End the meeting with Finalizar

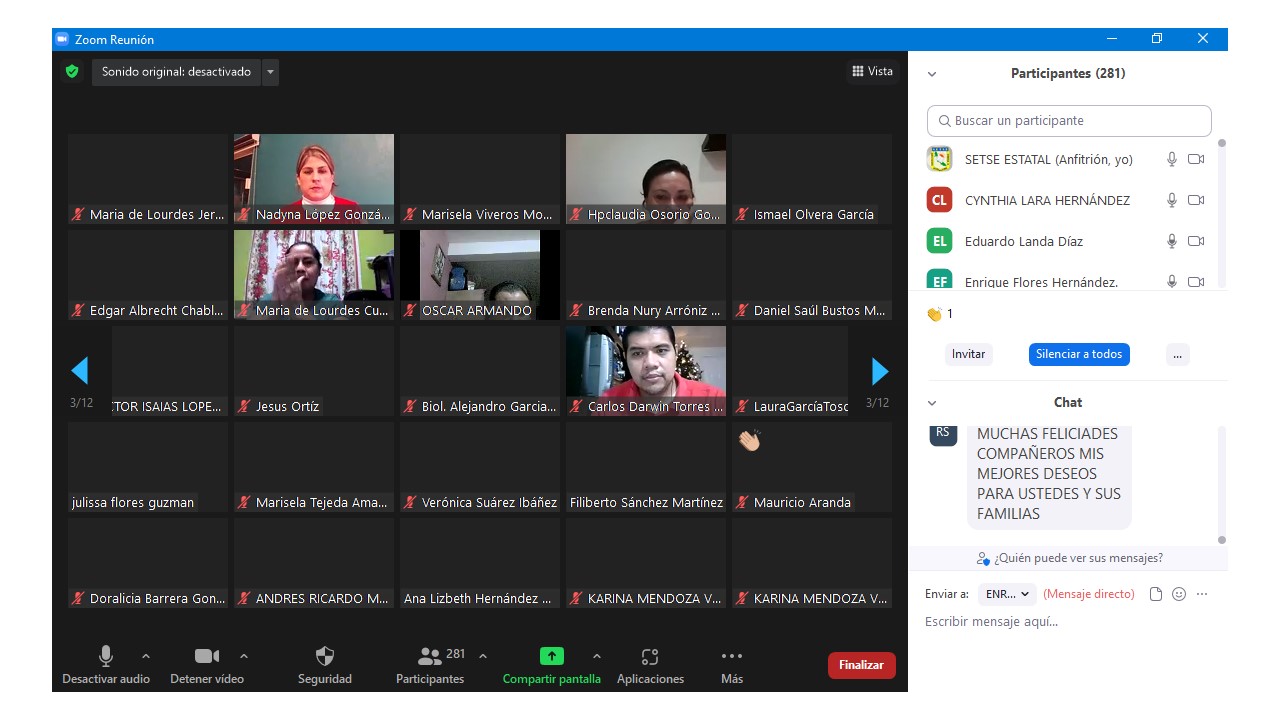(x=862, y=665)
